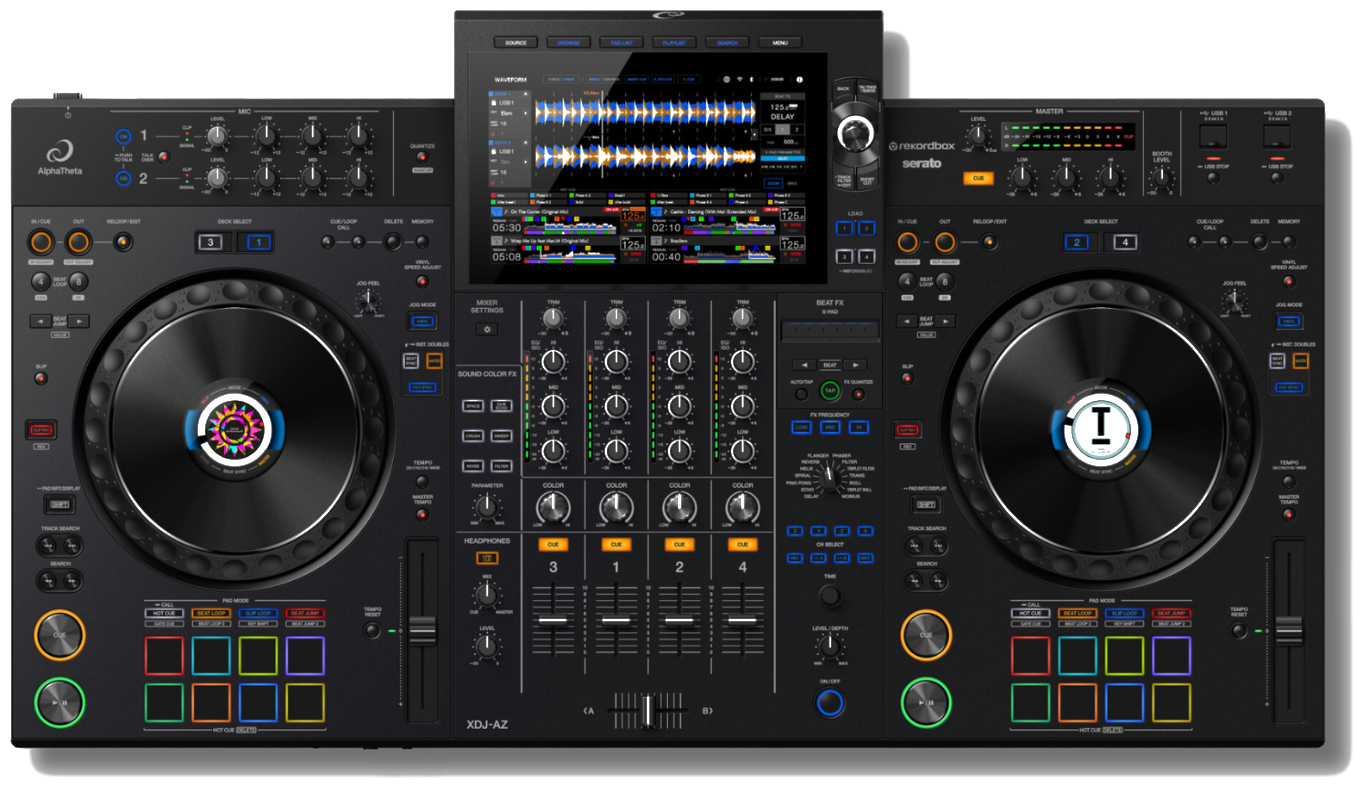Open the Mixer Settings gear icon
This screenshot has width=1363, height=788.
pyautogui.click(x=487, y=329)
